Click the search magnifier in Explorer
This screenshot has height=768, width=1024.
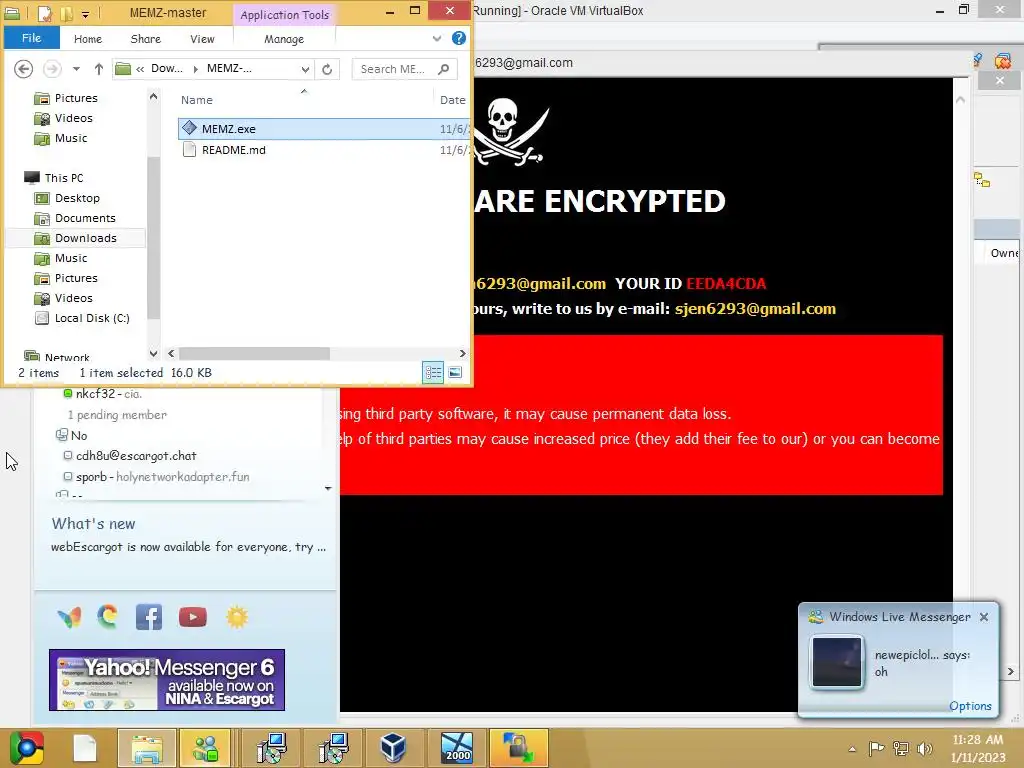[444, 69]
